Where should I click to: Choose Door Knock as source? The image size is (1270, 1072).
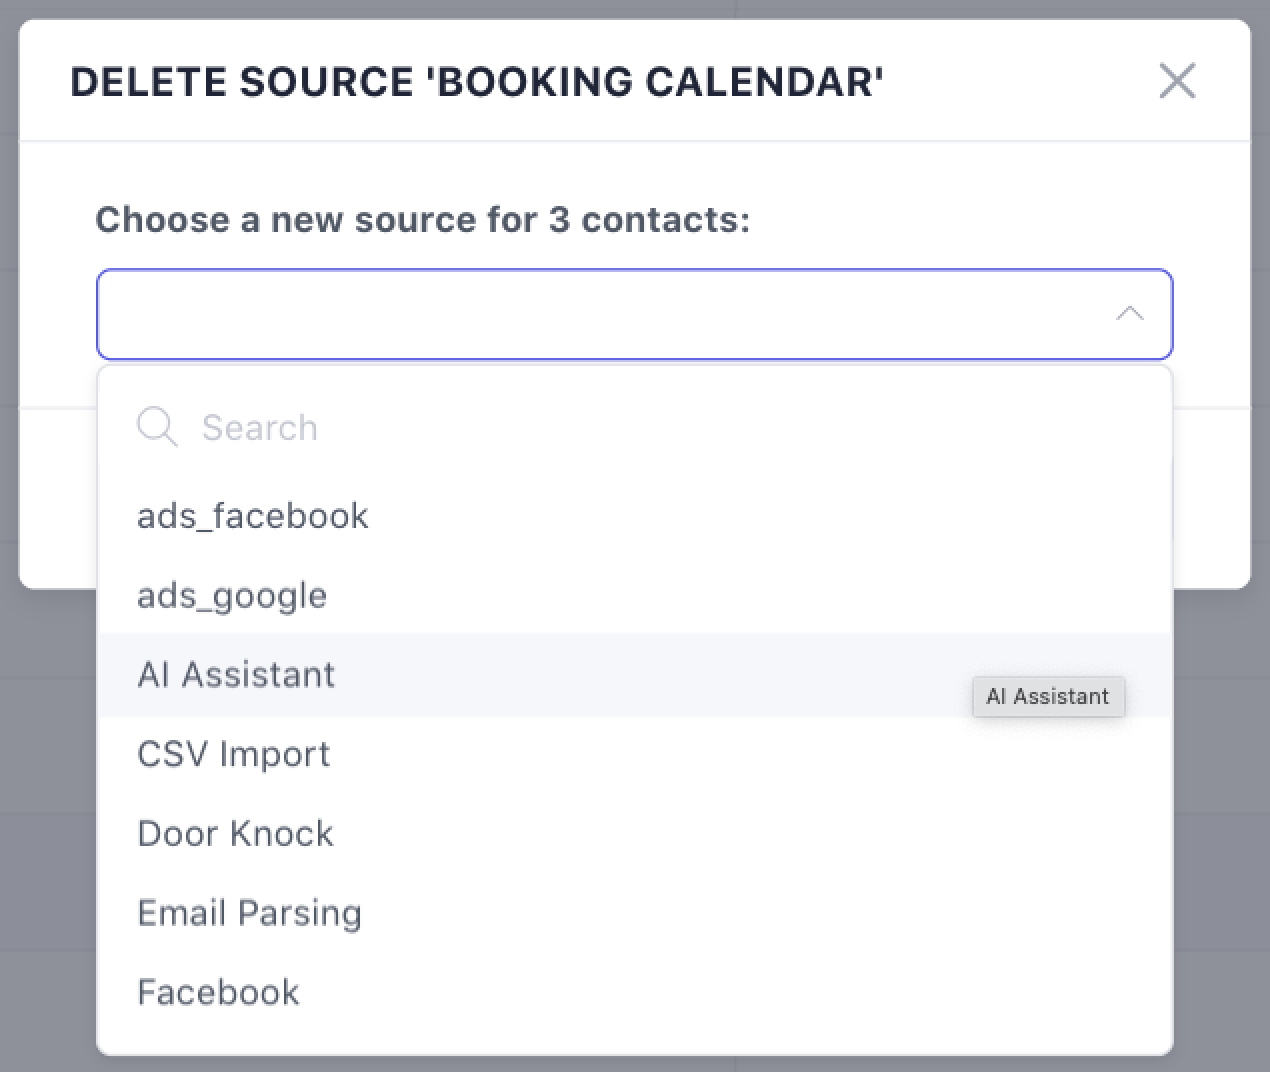pos(235,833)
